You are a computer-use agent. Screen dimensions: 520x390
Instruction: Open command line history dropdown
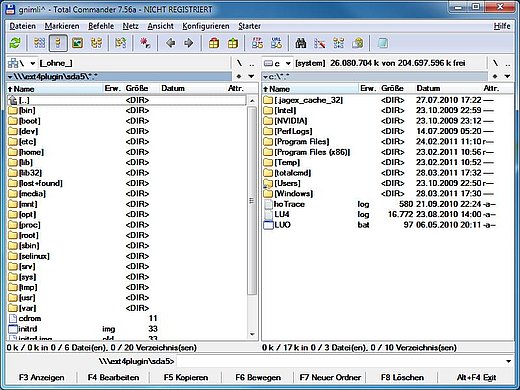click(508, 361)
